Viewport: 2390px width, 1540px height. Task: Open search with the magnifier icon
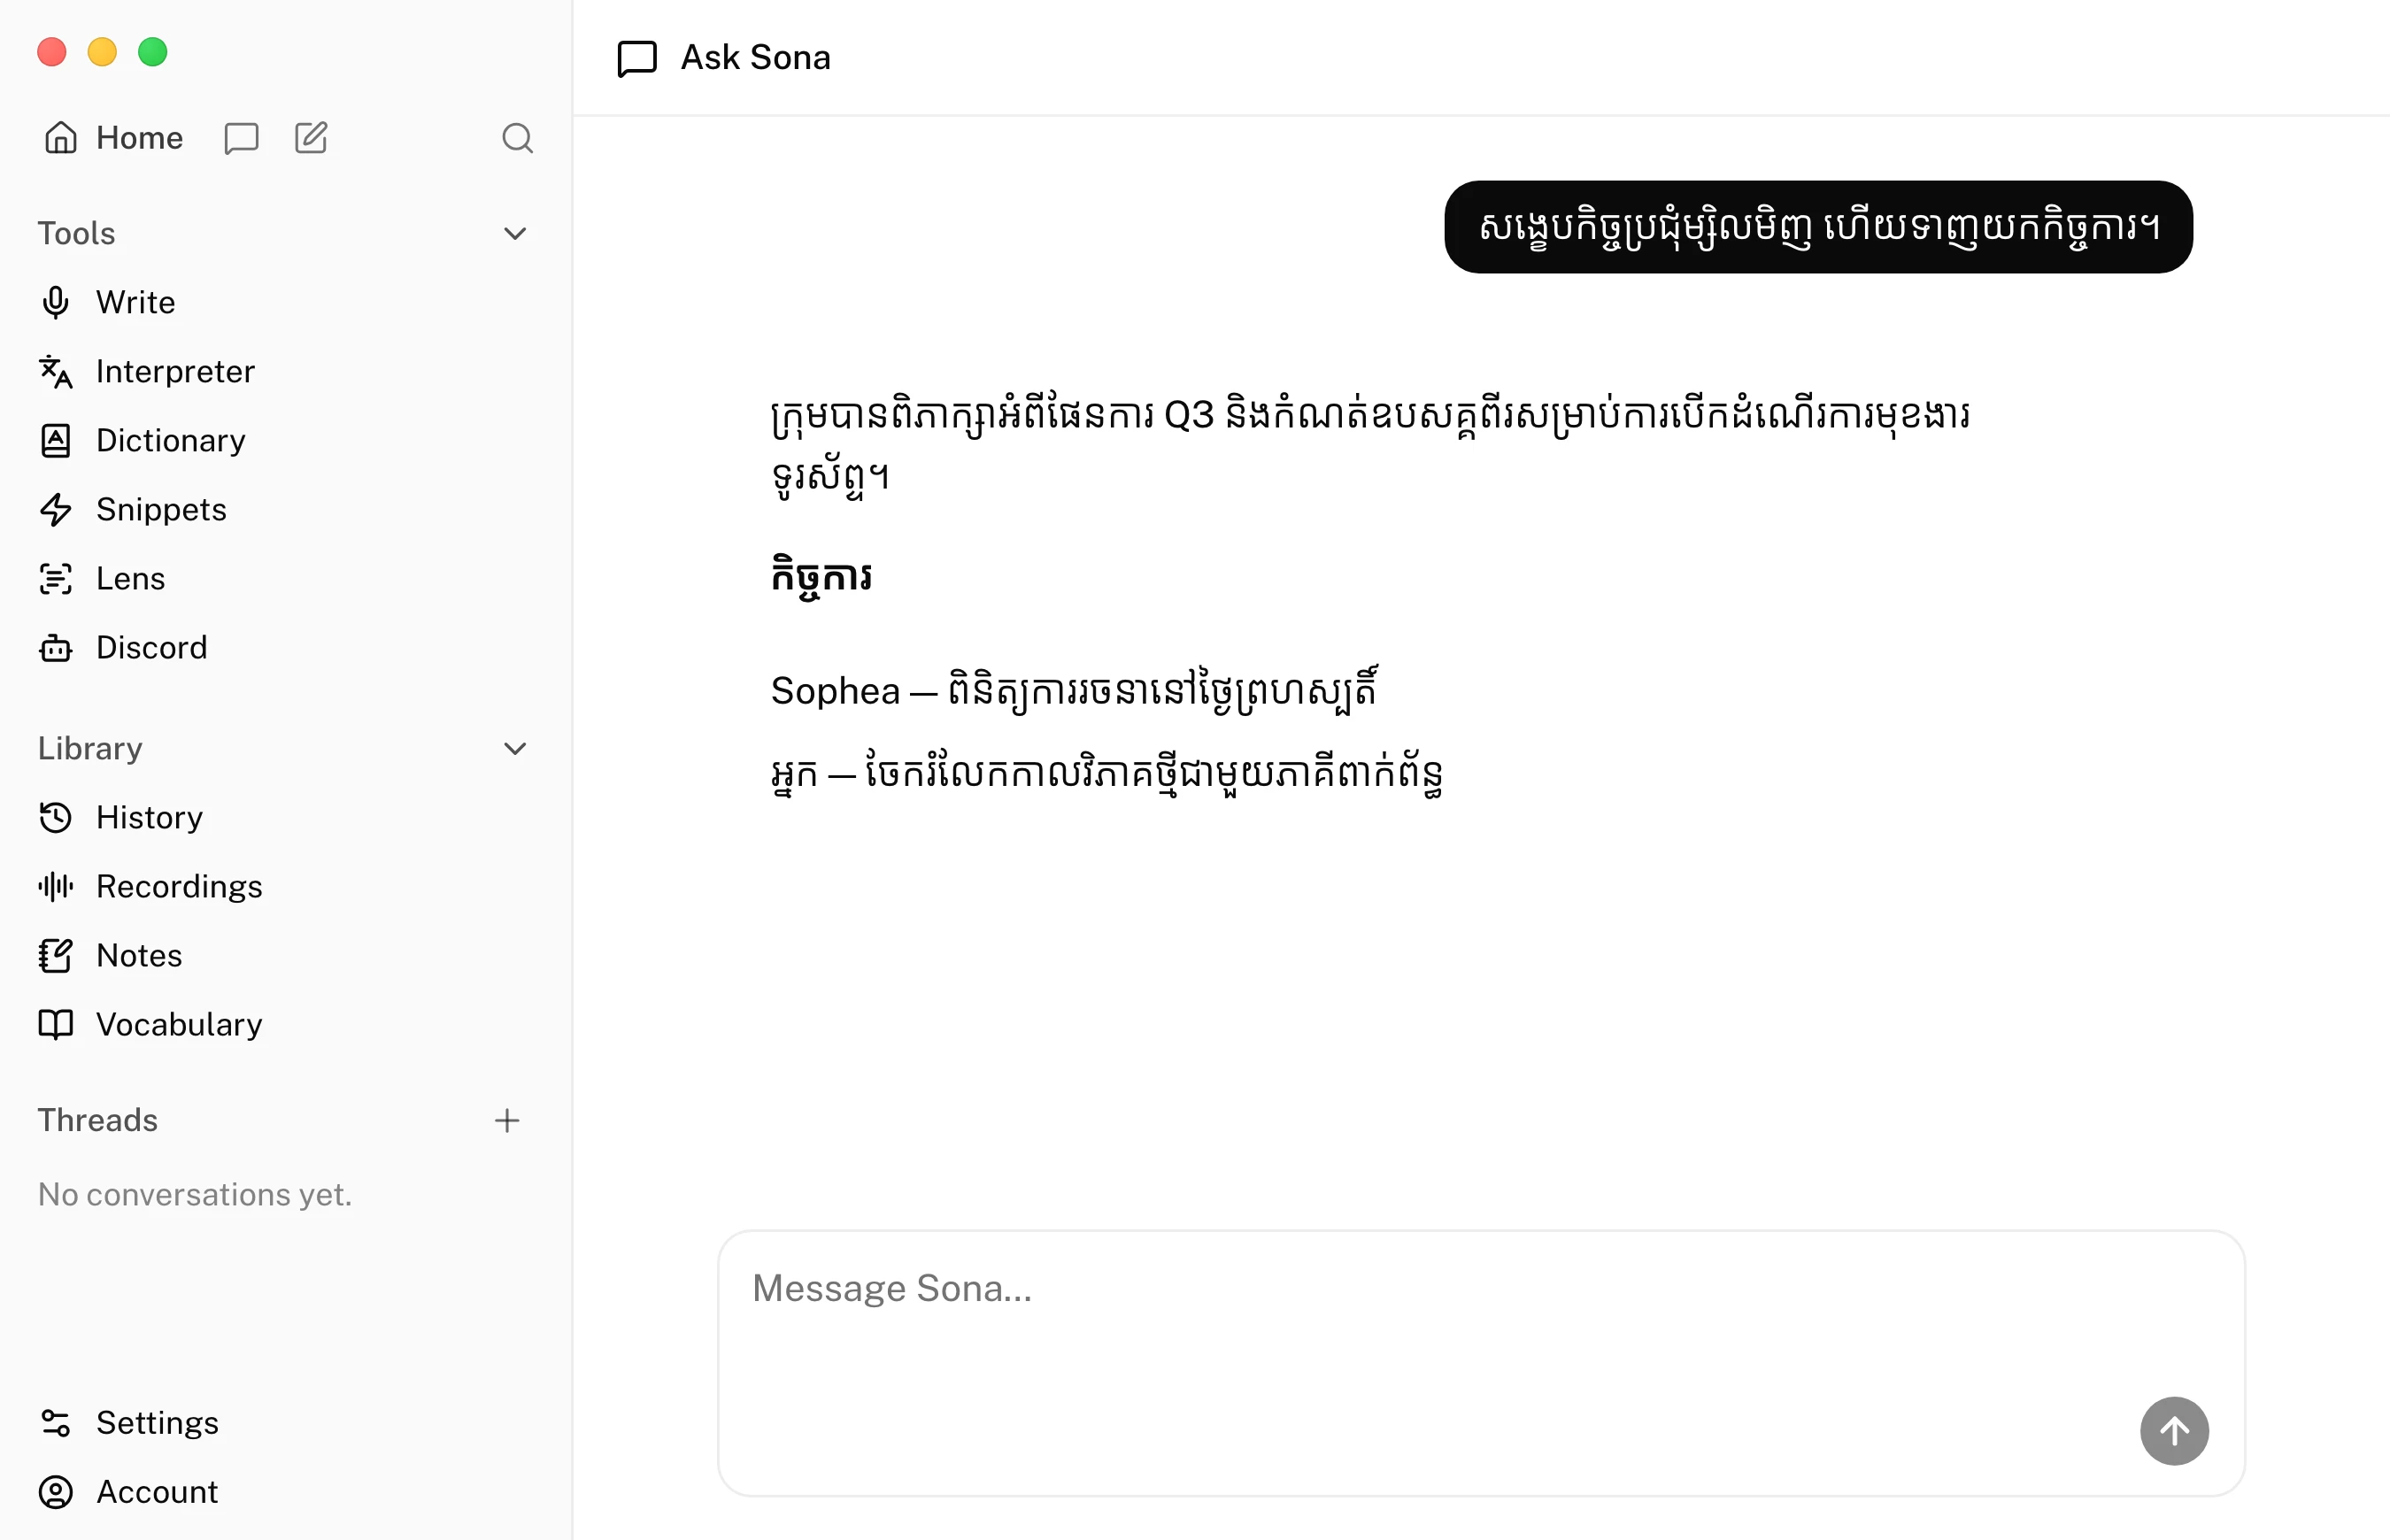pyautogui.click(x=517, y=138)
